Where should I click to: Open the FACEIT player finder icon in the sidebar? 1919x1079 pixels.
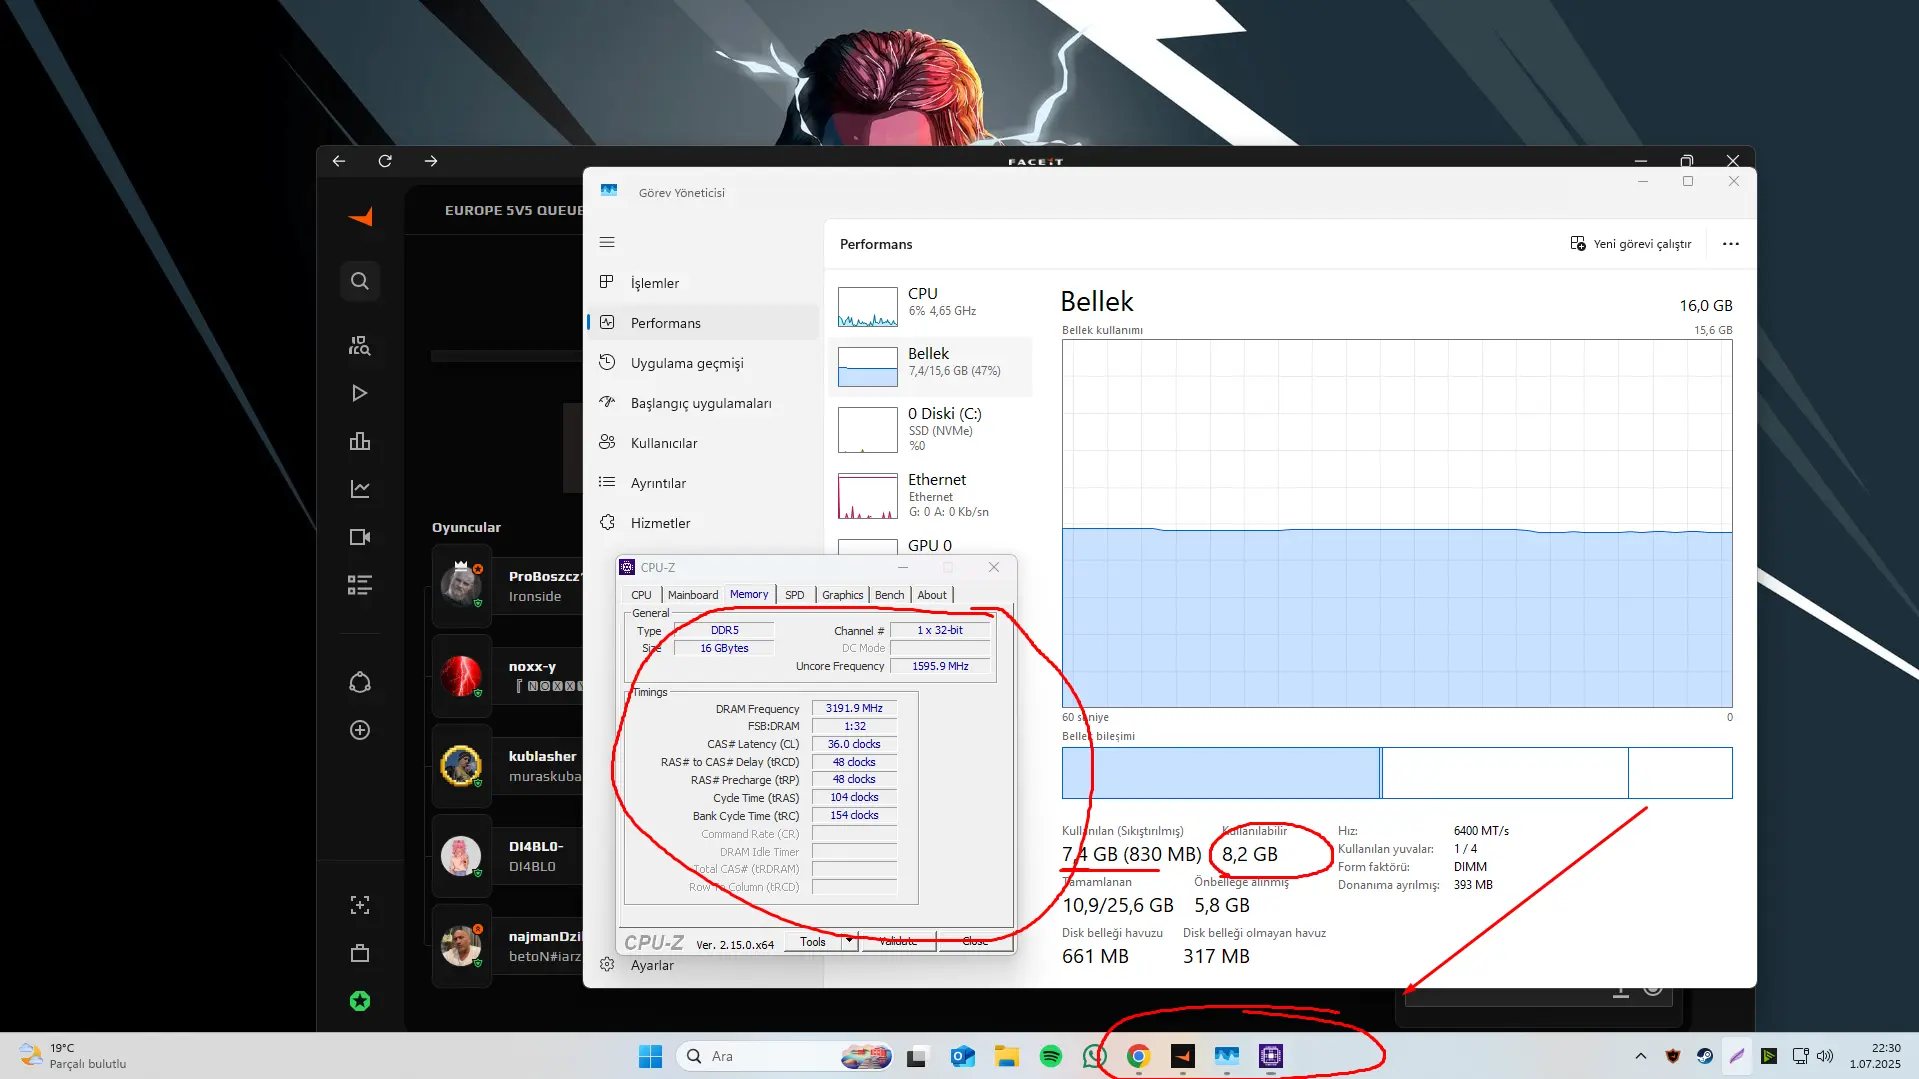(360, 345)
